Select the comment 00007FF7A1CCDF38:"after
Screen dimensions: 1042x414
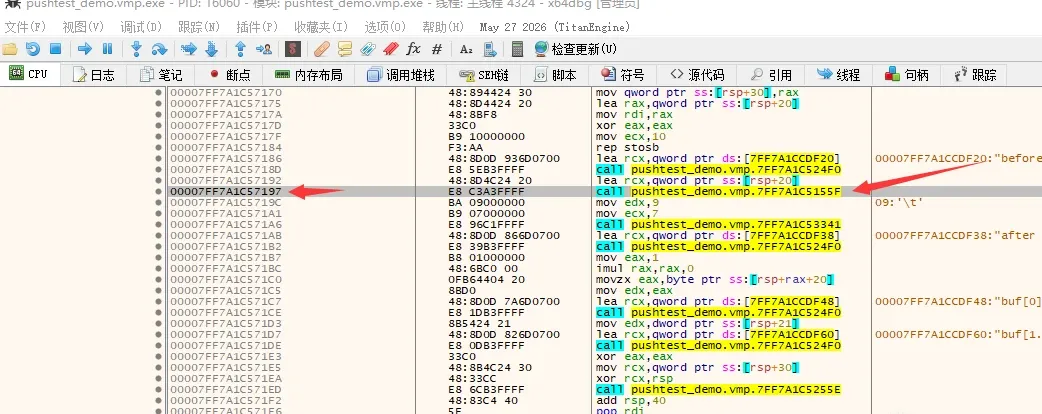(x=955, y=235)
